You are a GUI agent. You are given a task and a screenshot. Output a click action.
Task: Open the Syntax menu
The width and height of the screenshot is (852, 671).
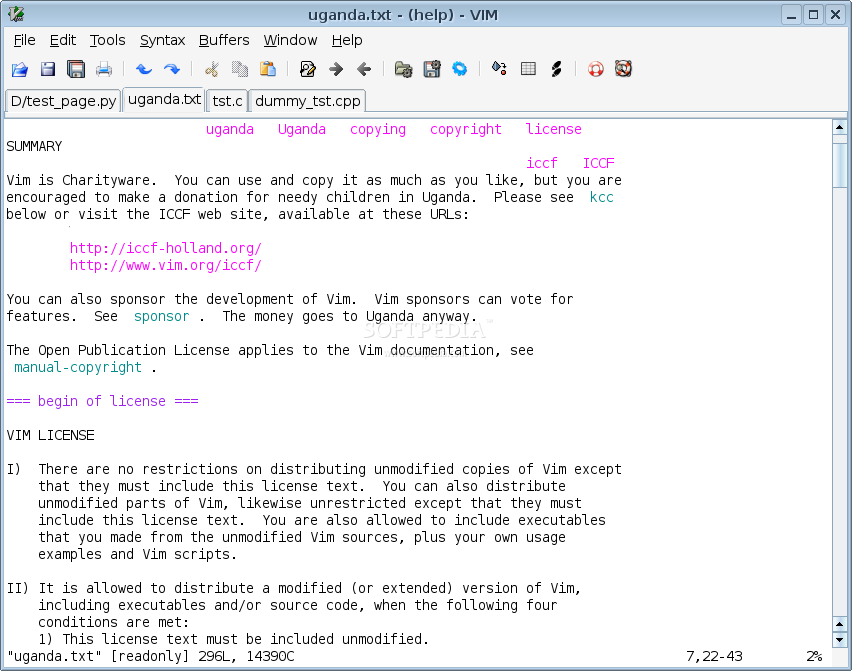coord(162,40)
